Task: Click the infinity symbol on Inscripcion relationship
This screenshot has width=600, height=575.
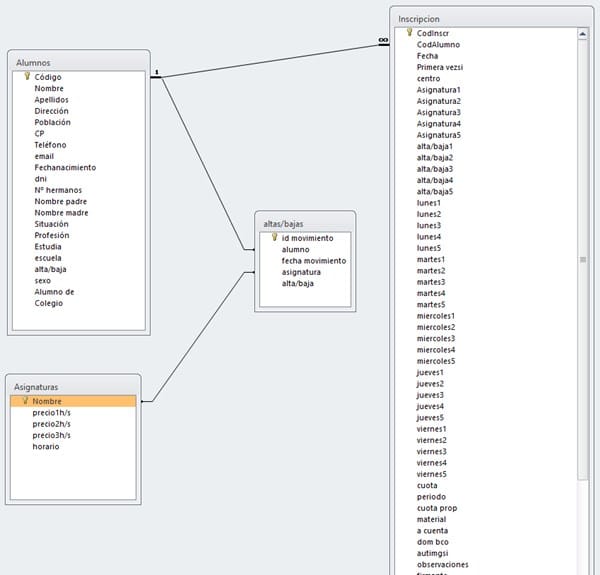Action: point(382,41)
